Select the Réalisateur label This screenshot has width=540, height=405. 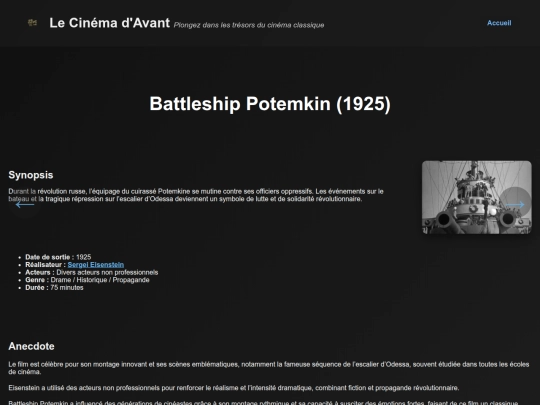point(45,264)
